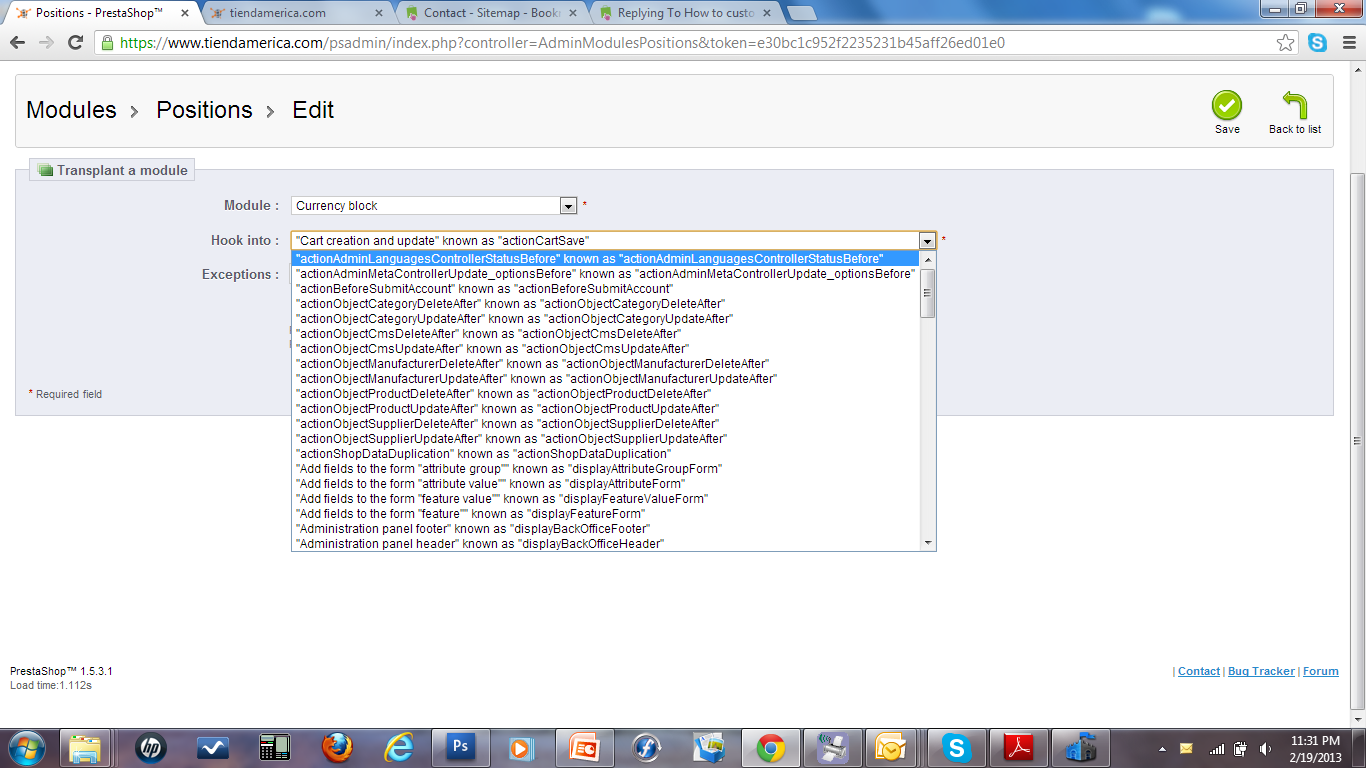Click the Positions breadcrumb link
This screenshot has height=768, width=1366.
[204, 110]
